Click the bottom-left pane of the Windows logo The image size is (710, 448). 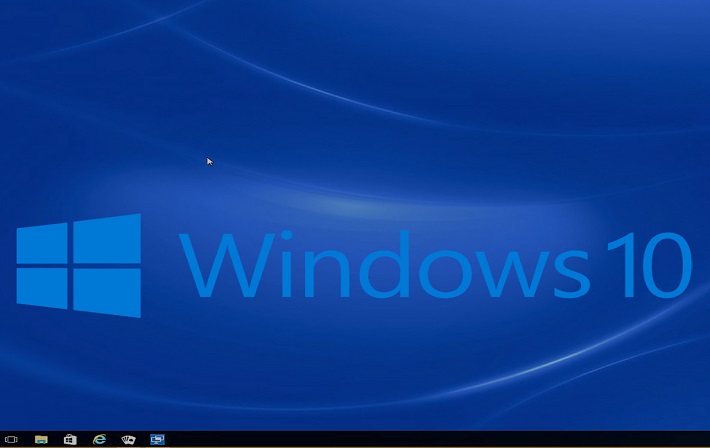(x=43, y=287)
